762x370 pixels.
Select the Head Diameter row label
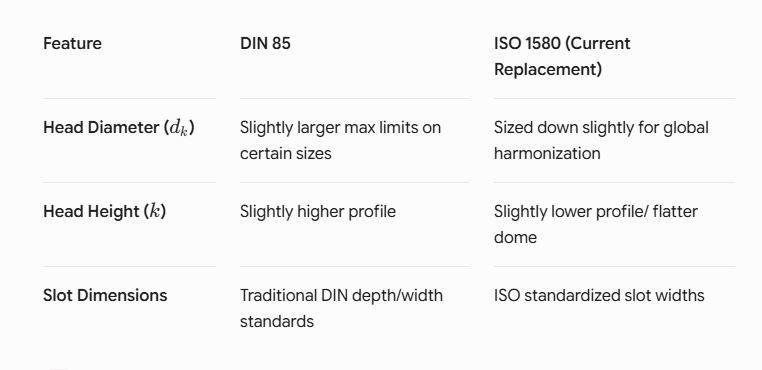click(x=119, y=128)
